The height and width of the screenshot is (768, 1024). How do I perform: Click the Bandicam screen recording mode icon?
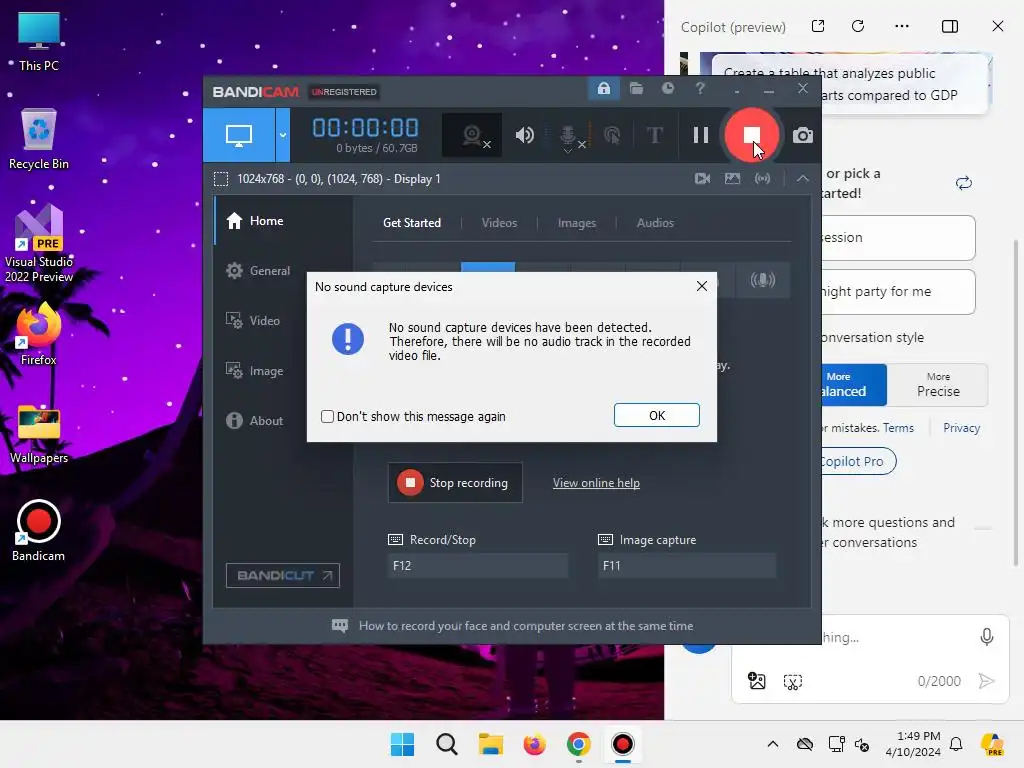239,135
